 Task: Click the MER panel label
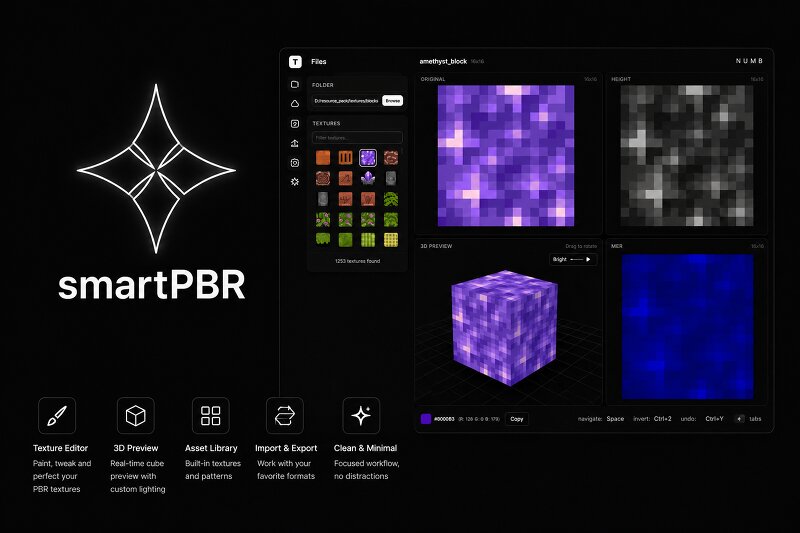pos(617,246)
